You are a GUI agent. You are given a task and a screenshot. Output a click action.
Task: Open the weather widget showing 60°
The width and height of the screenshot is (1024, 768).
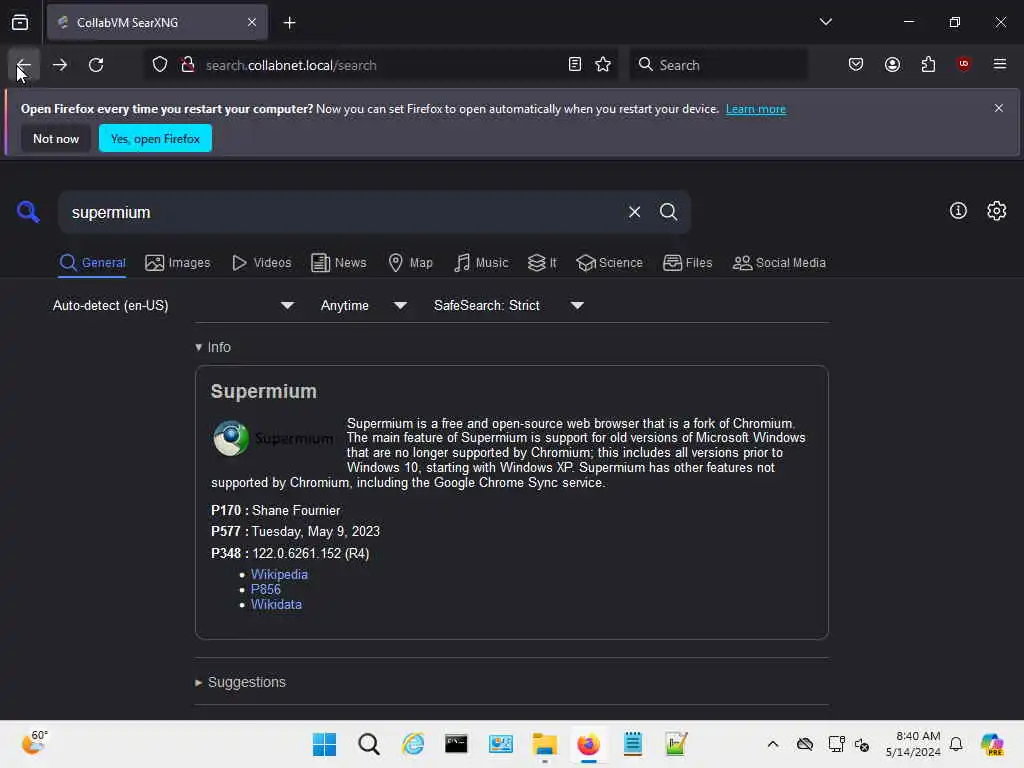pos(35,743)
